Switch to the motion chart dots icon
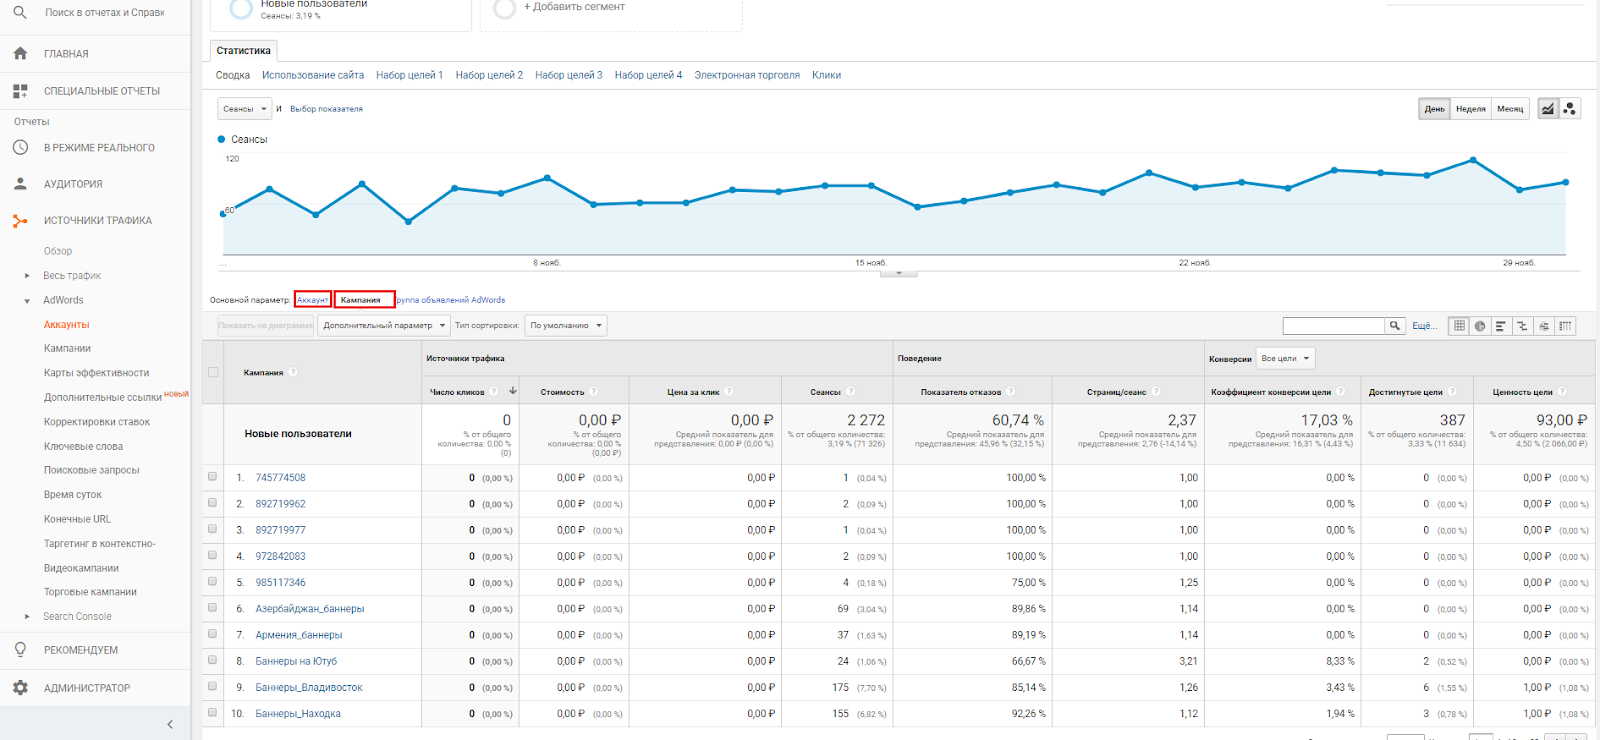 (1570, 109)
